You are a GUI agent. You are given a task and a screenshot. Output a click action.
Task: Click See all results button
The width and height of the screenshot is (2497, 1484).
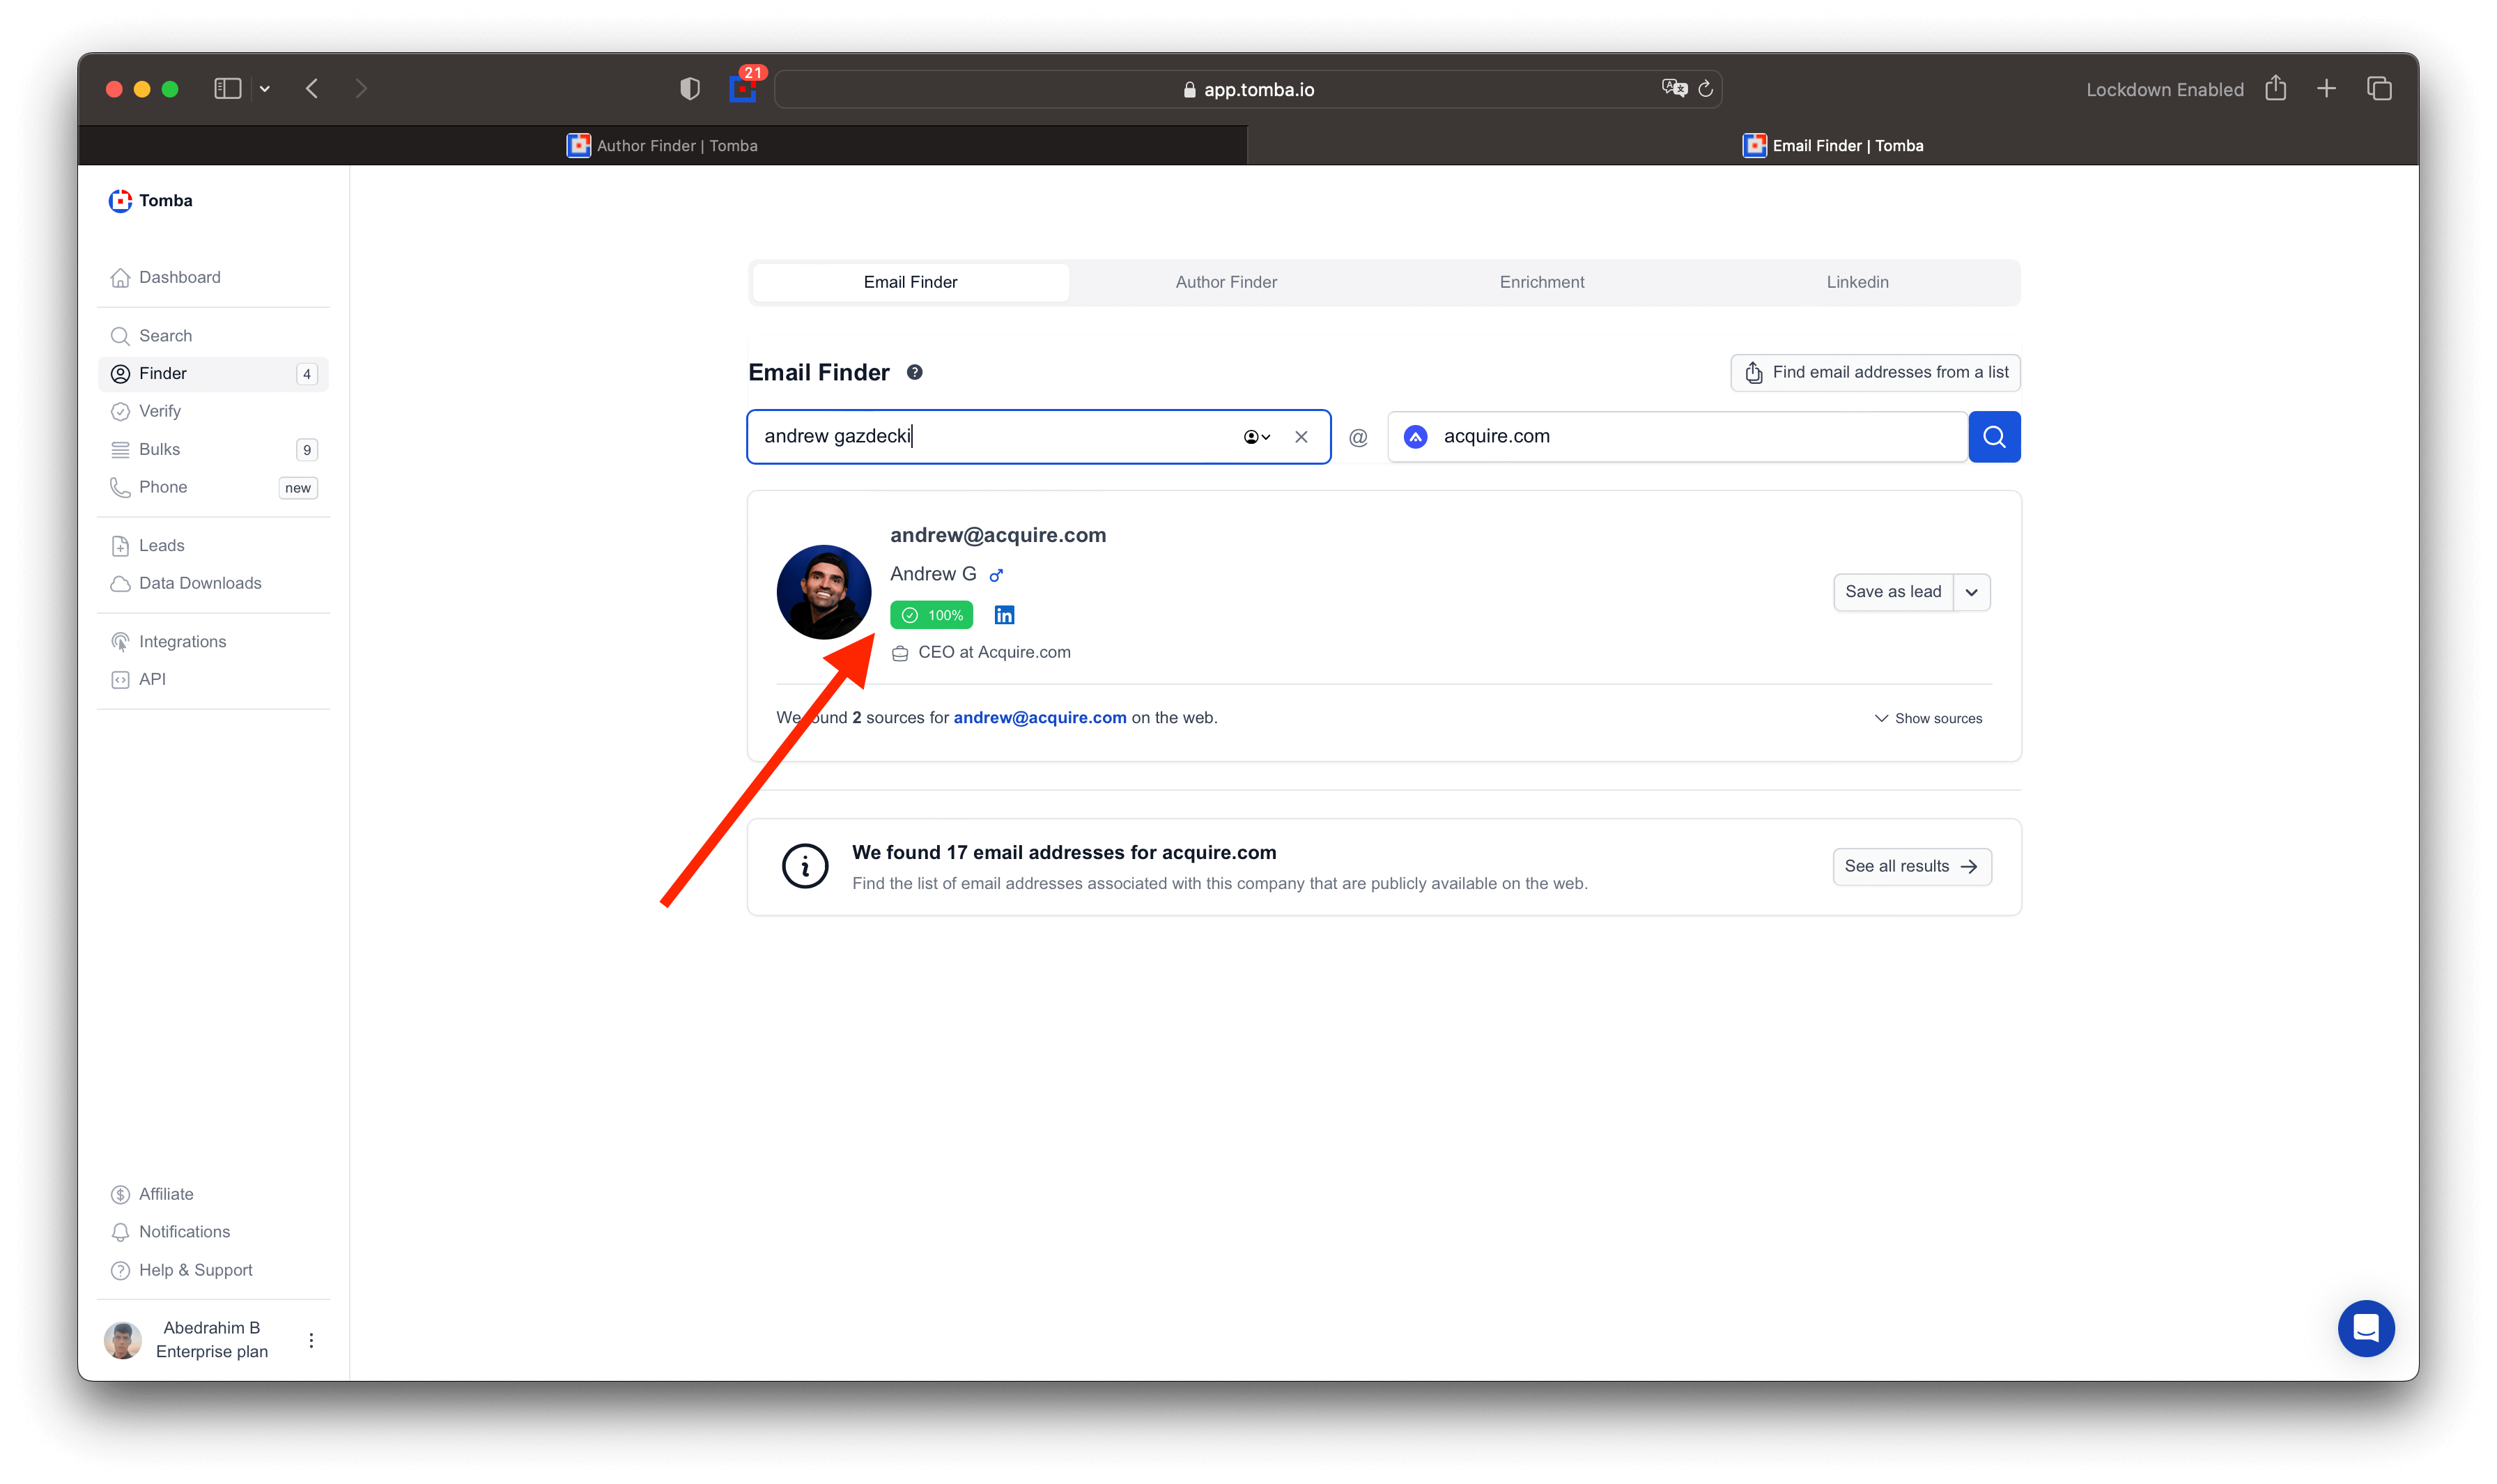1911,866
